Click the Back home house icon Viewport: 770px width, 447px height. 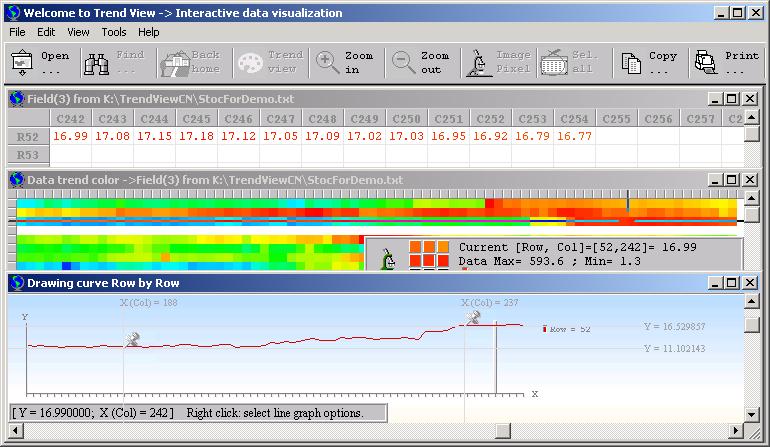[174, 64]
